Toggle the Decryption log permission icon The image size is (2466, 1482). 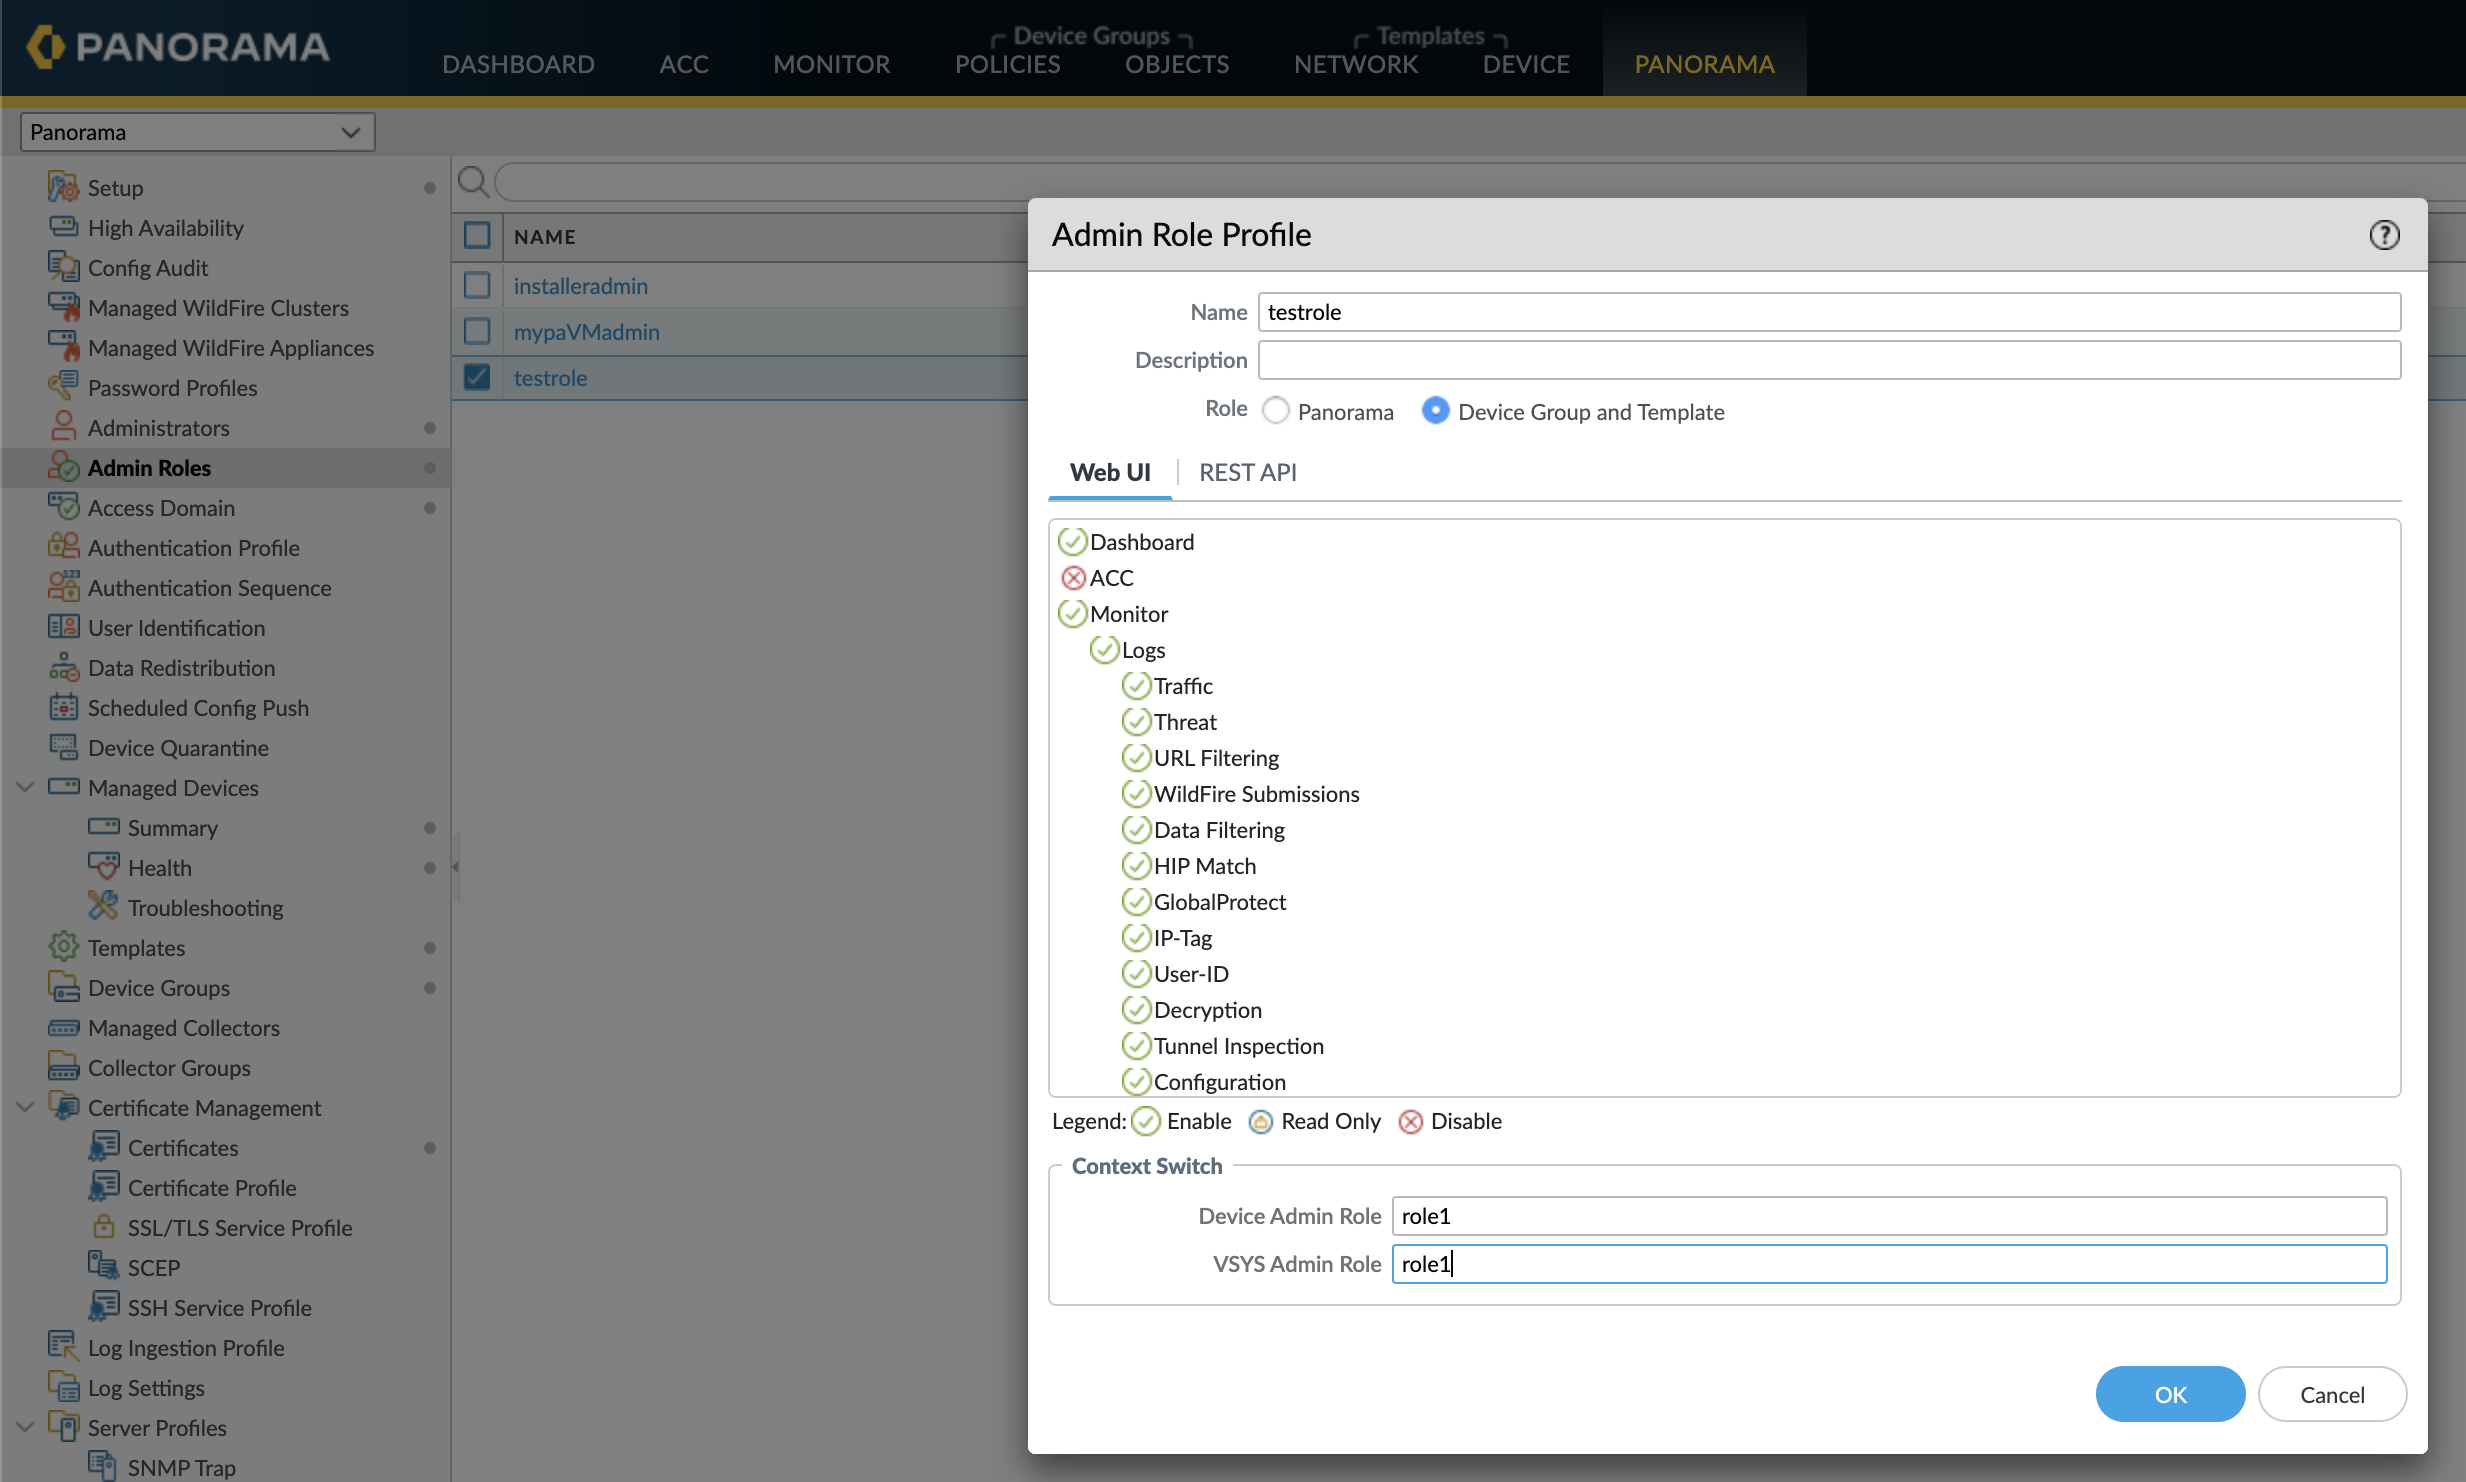1136,1010
